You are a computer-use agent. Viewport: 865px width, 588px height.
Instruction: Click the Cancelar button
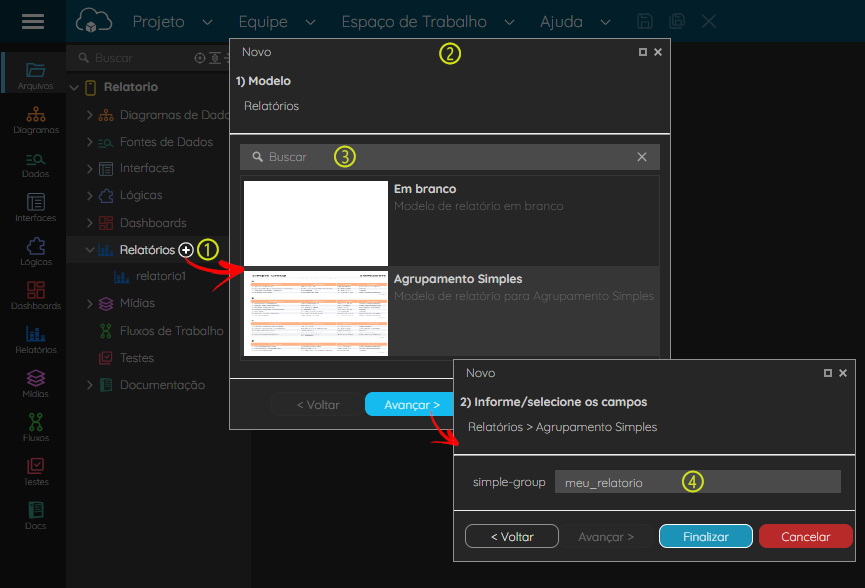click(805, 536)
